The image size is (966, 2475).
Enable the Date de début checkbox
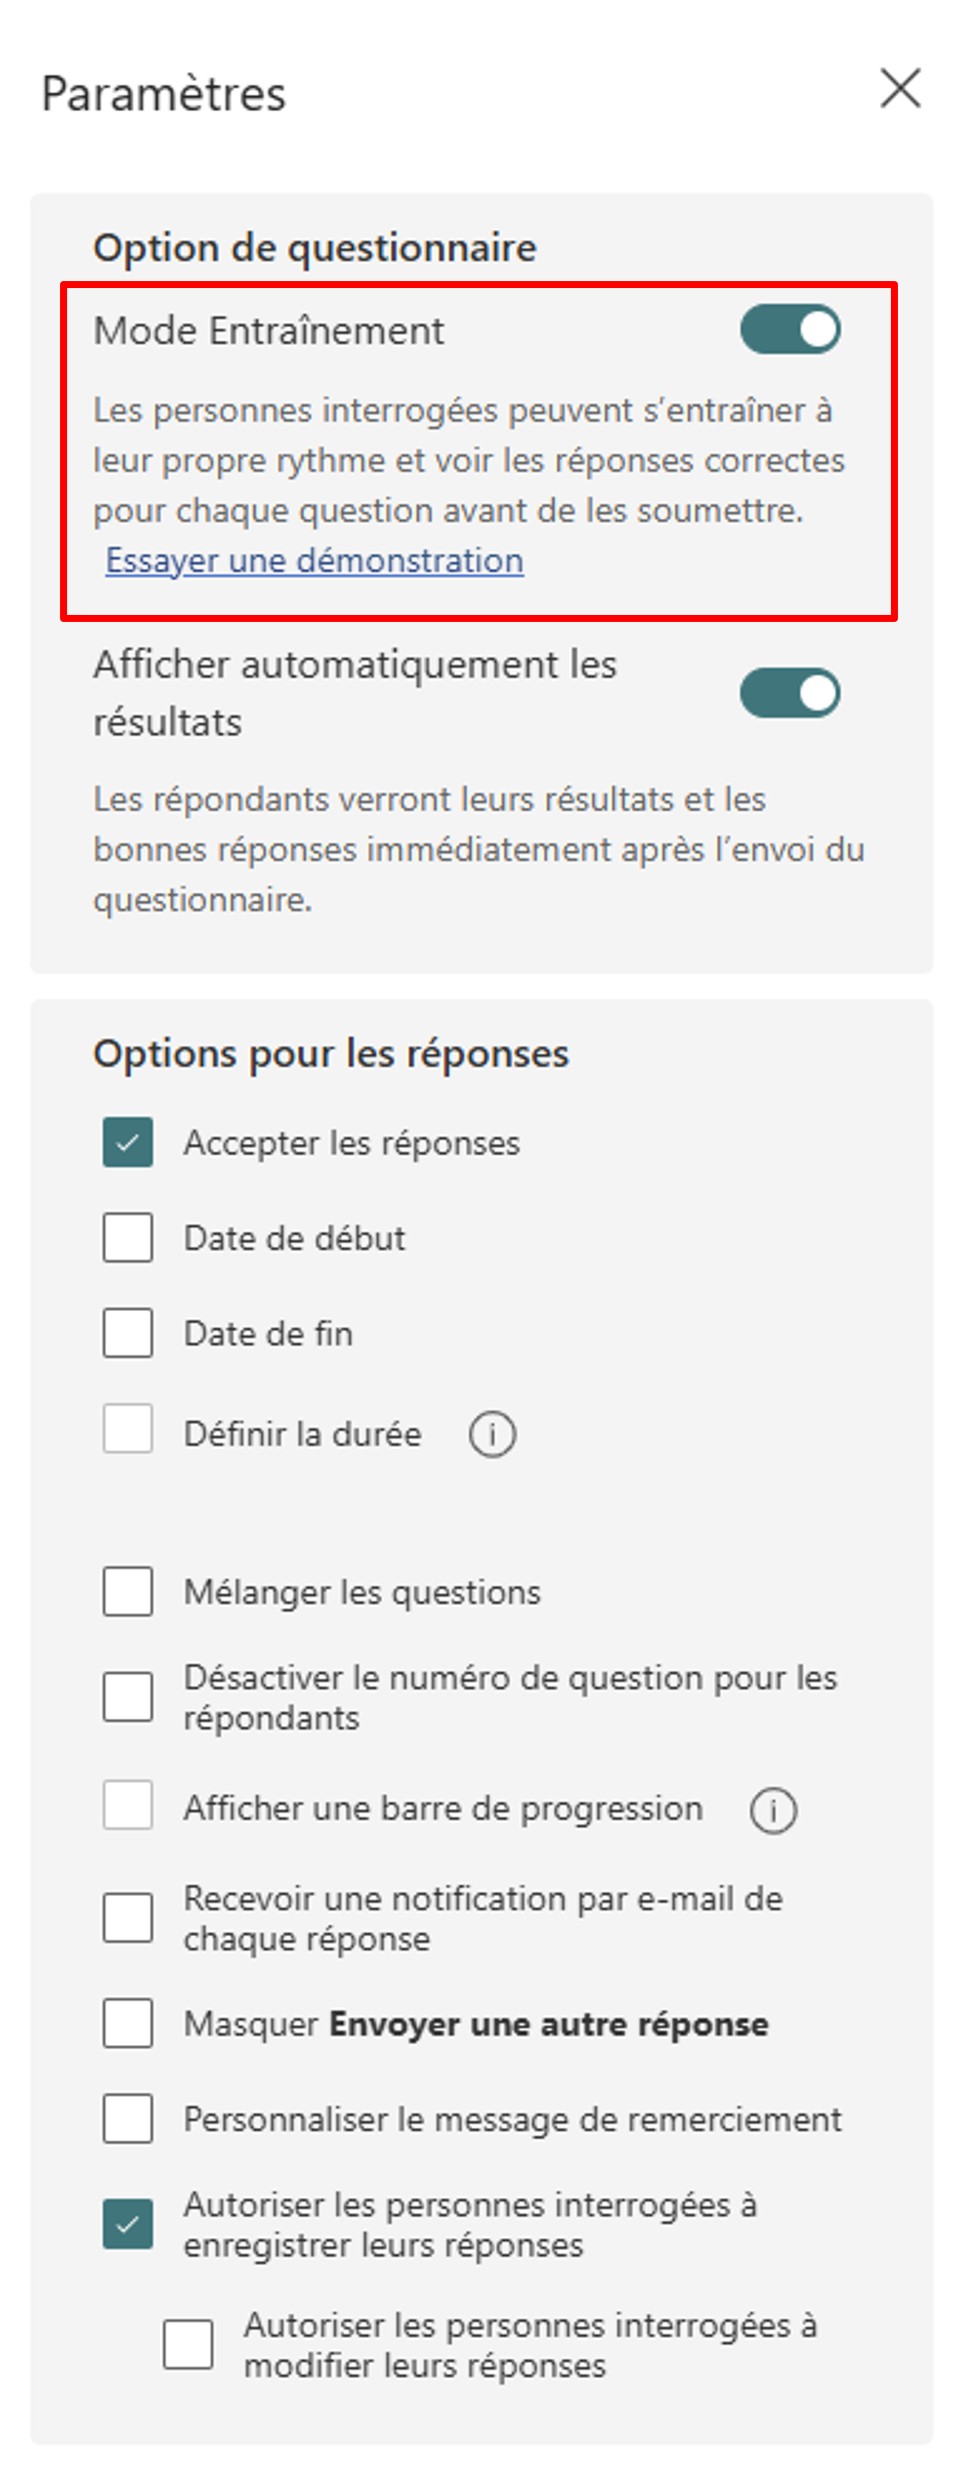pos(128,1237)
